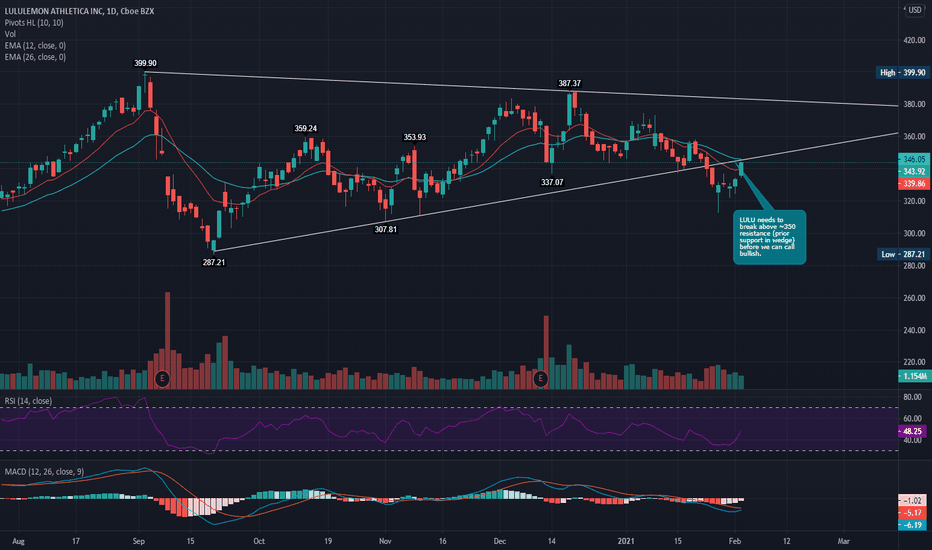Image resolution: width=932 pixels, height=550 pixels.
Task: Click the 399.90 pivot high label
Action: 145,63
